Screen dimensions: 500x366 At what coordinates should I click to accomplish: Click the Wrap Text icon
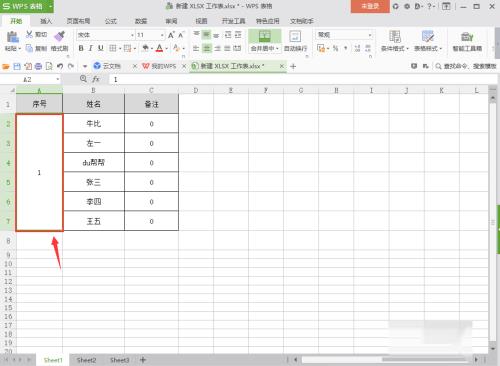coord(295,36)
